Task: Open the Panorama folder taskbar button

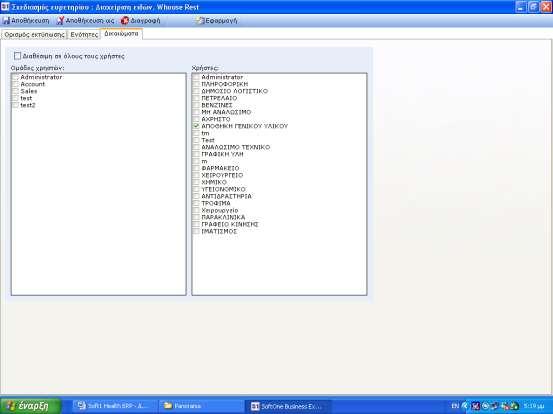Action: pyautogui.click(x=201, y=406)
